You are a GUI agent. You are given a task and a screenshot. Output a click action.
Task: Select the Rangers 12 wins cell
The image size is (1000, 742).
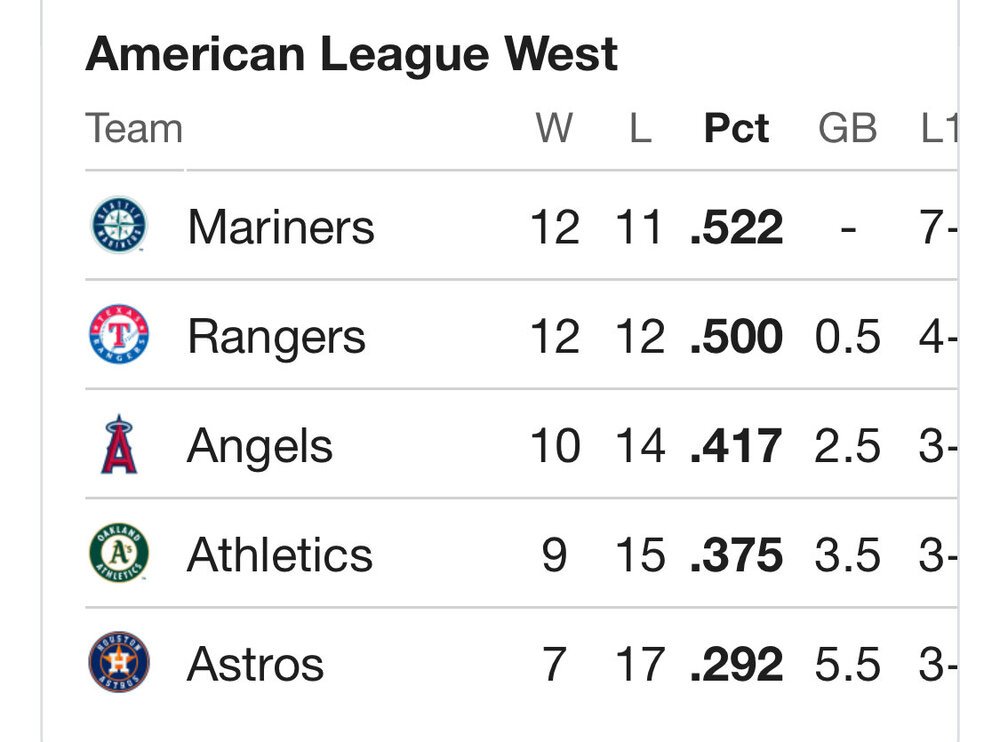tap(554, 336)
